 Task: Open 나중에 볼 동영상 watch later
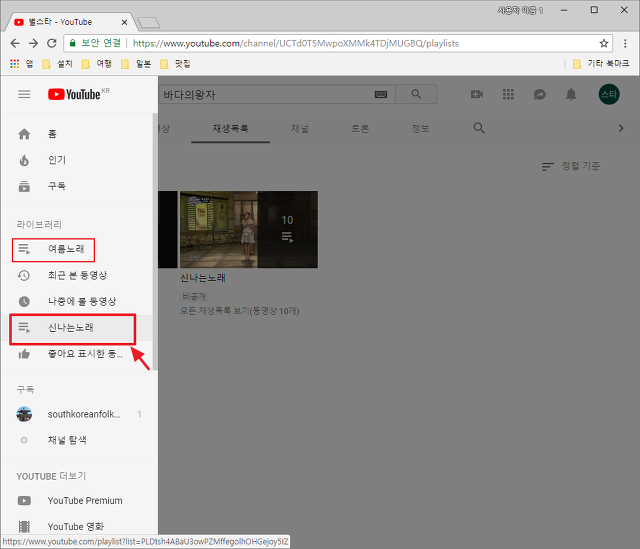tap(77, 302)
